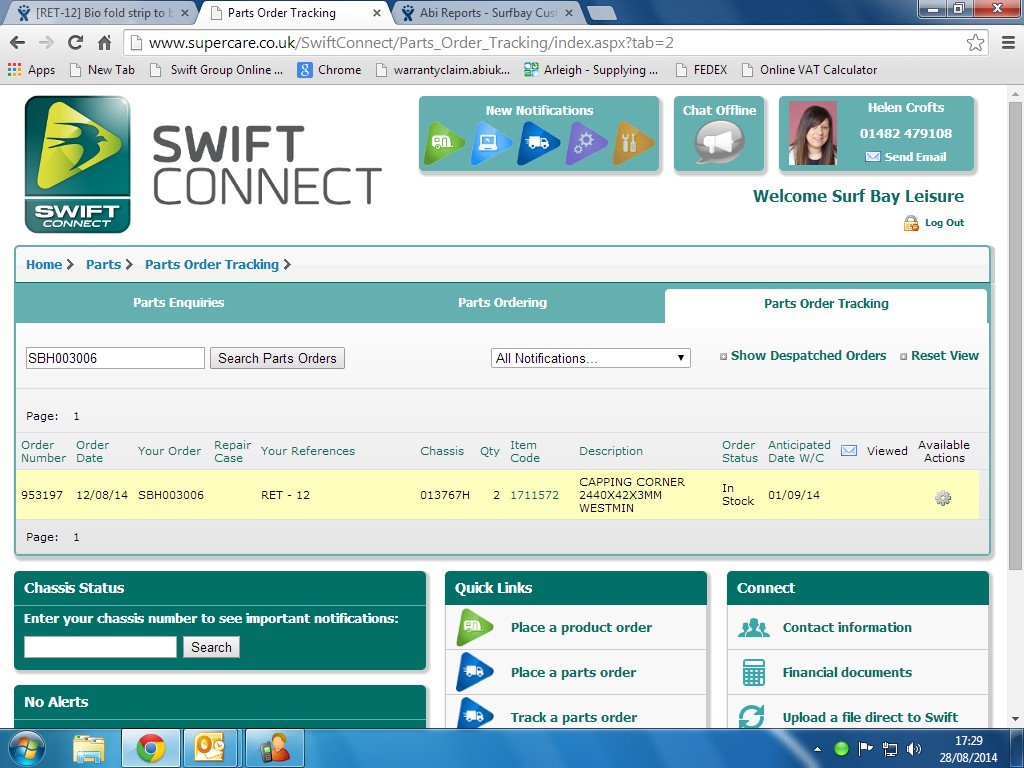Image resolution: width=1024 pixels, height=768 pixels.
Task: Click the chassis number input field
Action: [x=100, y=647]
